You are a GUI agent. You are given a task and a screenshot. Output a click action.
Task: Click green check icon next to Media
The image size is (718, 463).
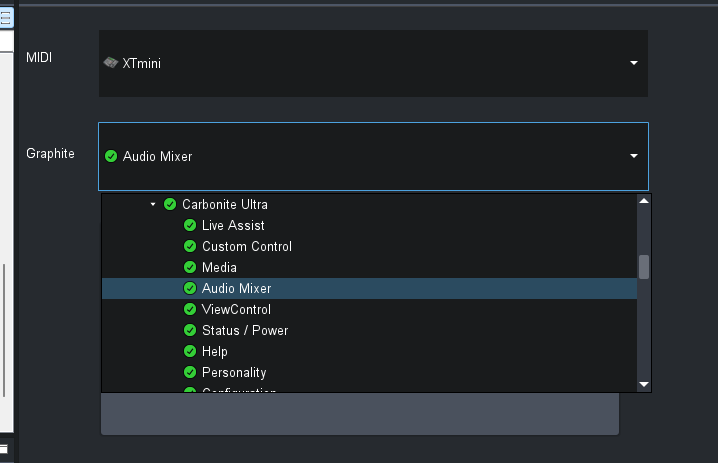click(x=190, y=267)
